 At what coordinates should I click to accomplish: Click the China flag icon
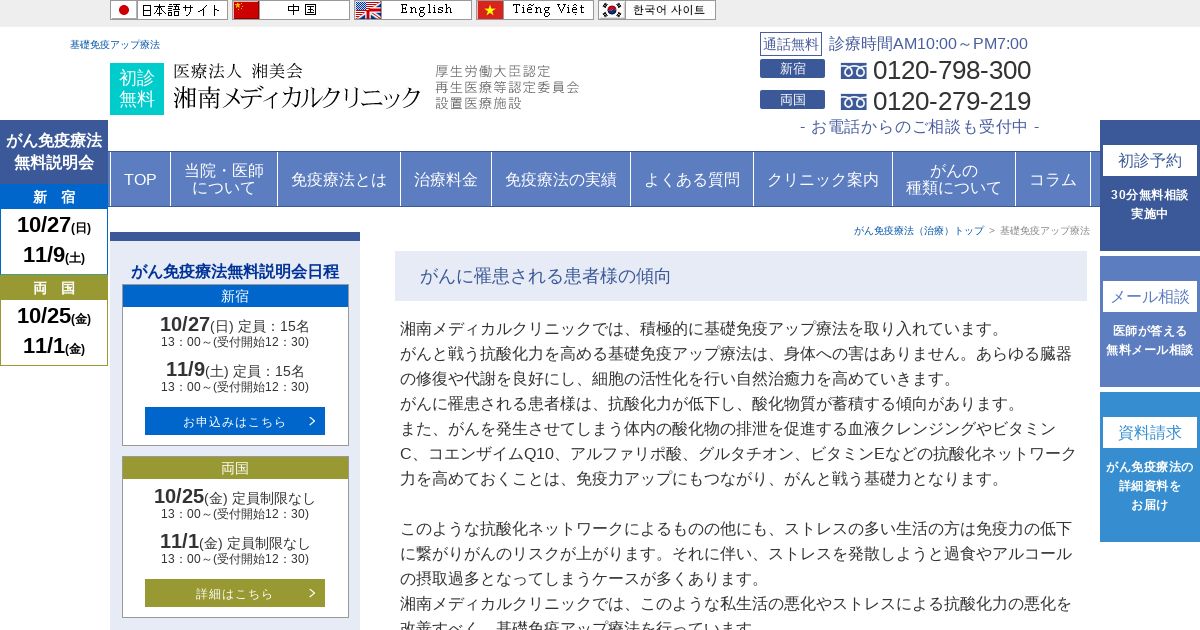coord(246,10)
